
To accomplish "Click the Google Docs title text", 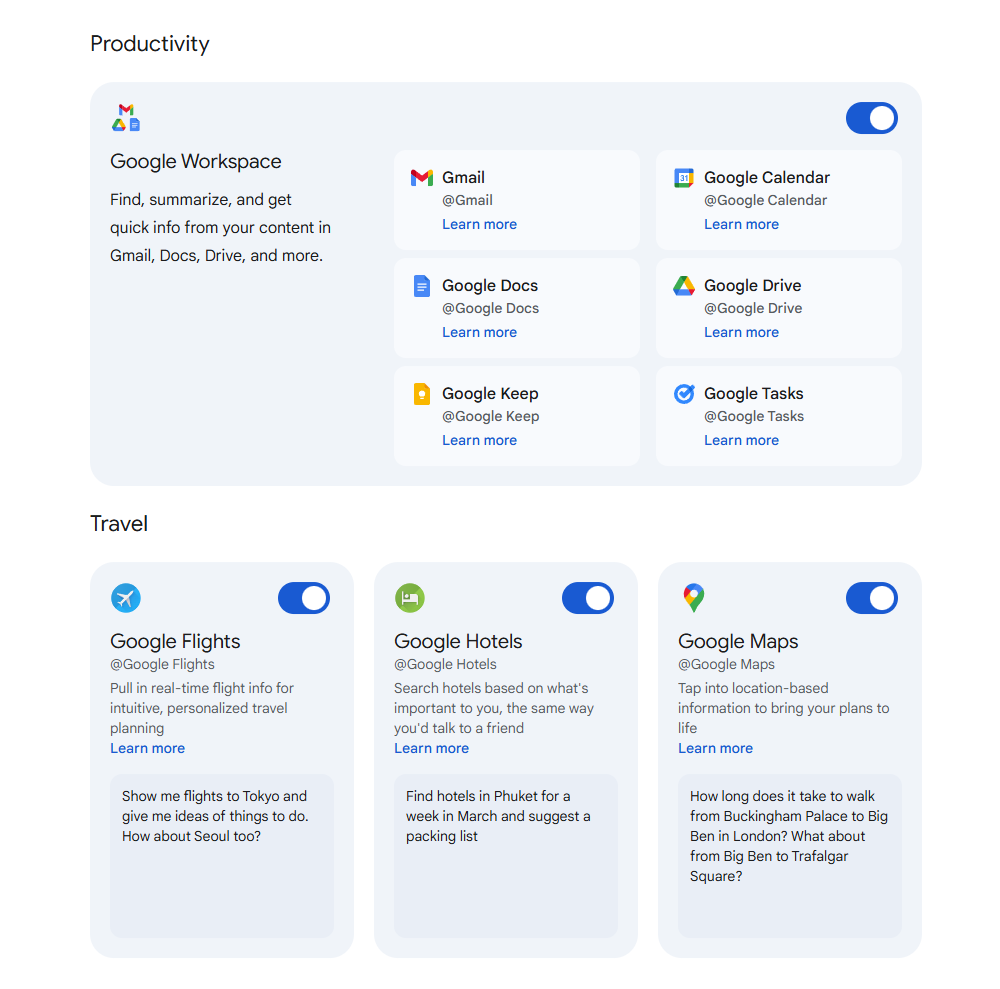I will tap(490, 286).
